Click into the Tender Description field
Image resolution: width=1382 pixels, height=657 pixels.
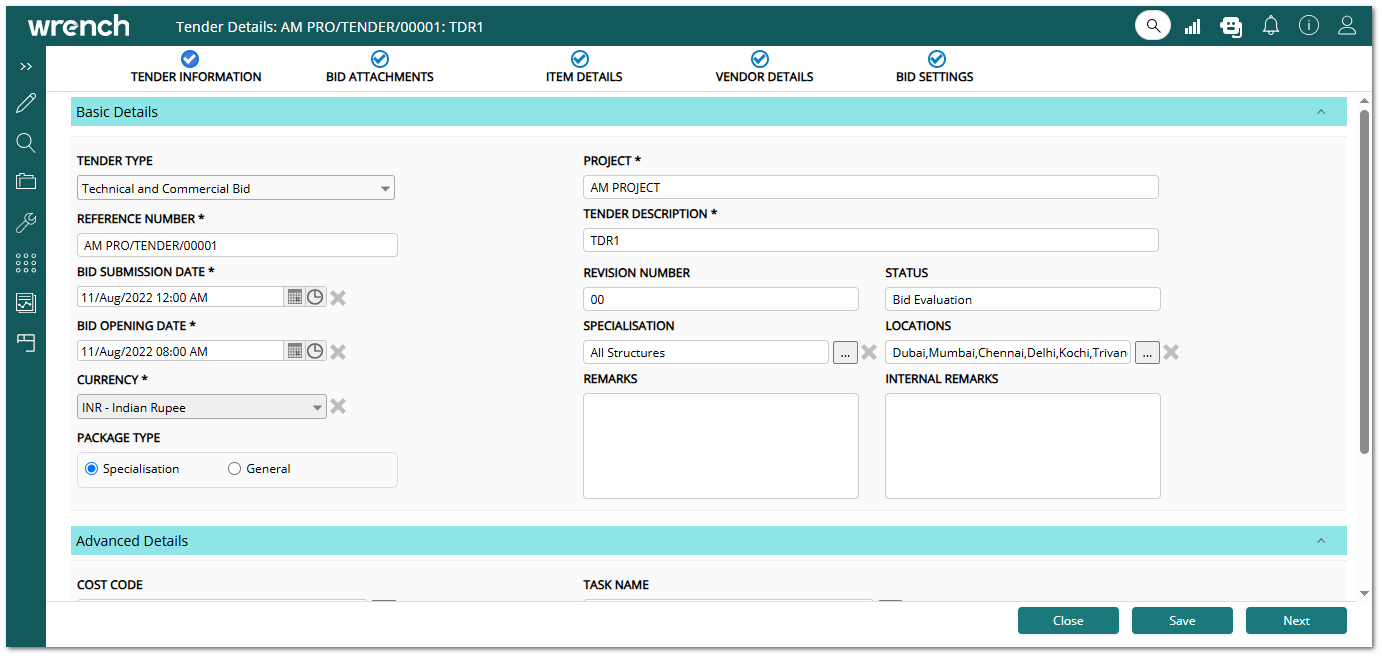[871, 240]
